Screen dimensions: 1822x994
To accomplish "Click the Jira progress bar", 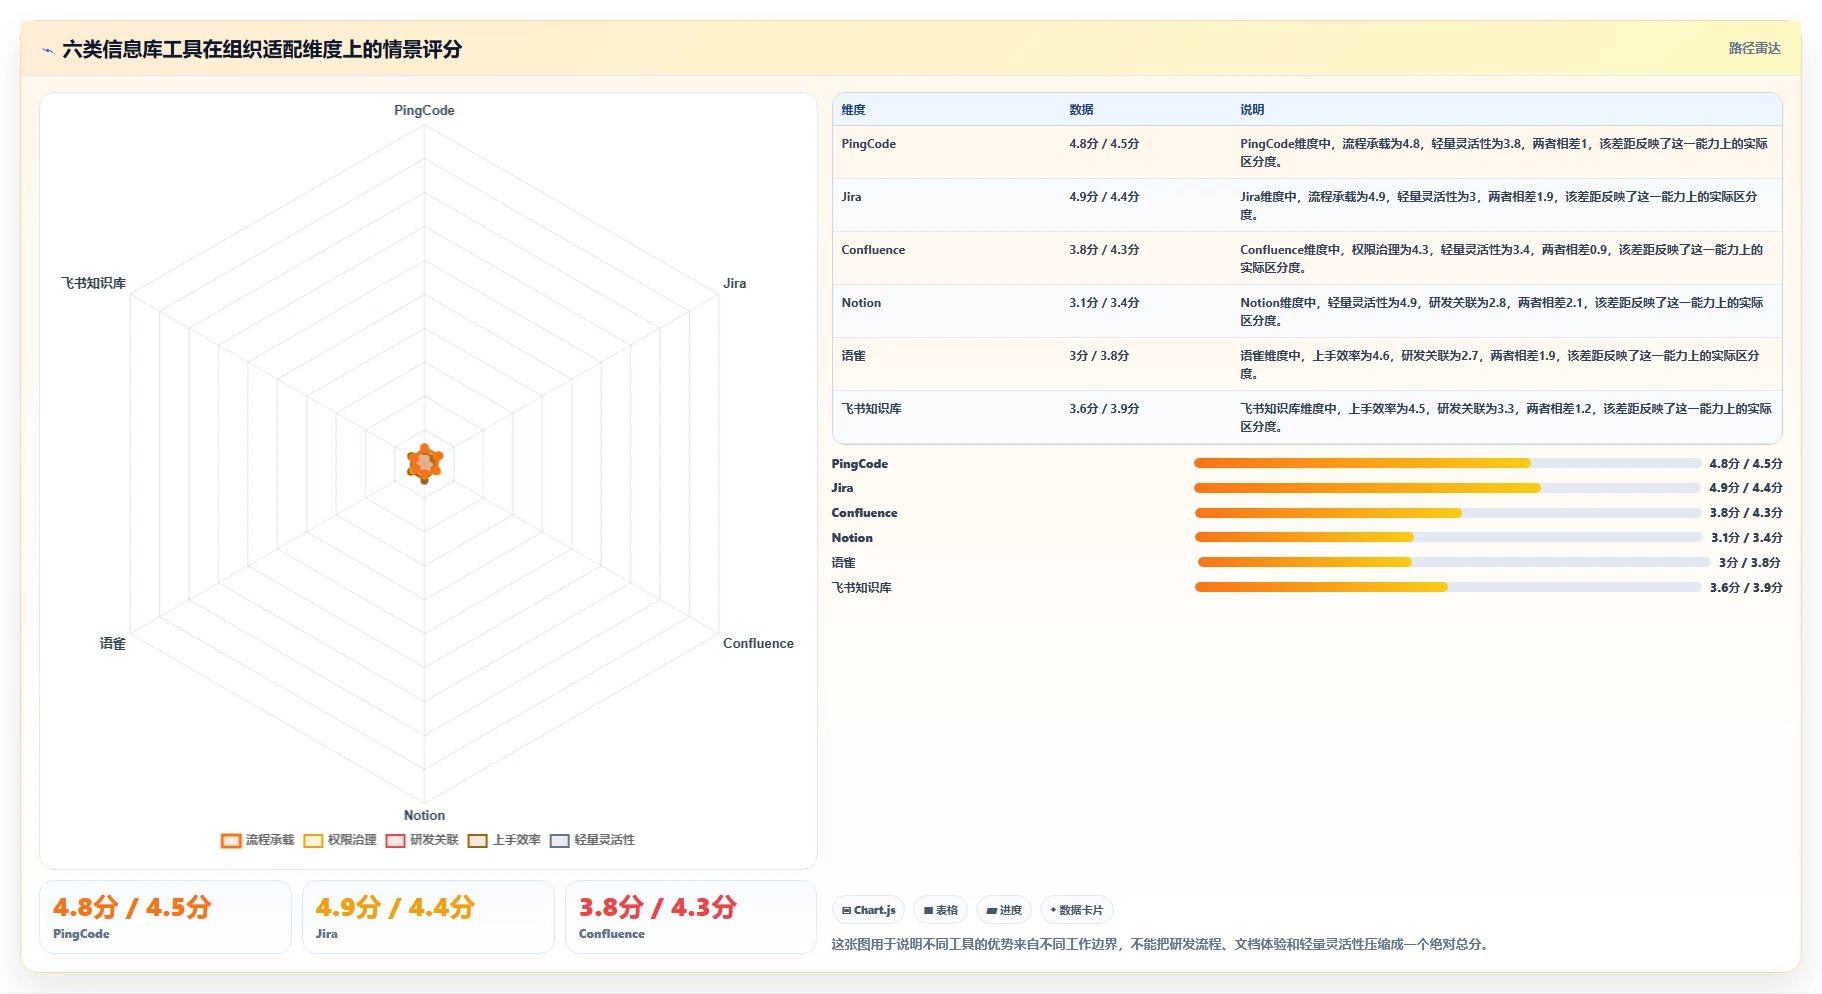I will click(x=1447, y=488).
